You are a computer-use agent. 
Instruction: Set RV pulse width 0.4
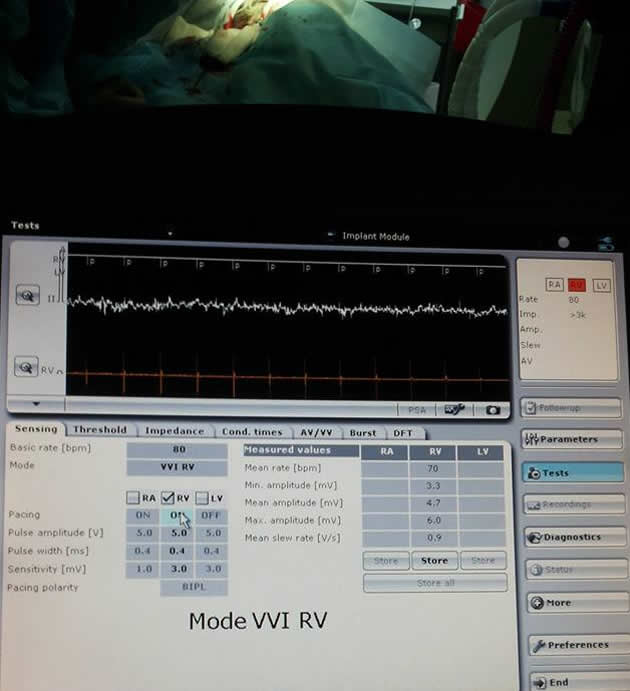coord(177,551)
